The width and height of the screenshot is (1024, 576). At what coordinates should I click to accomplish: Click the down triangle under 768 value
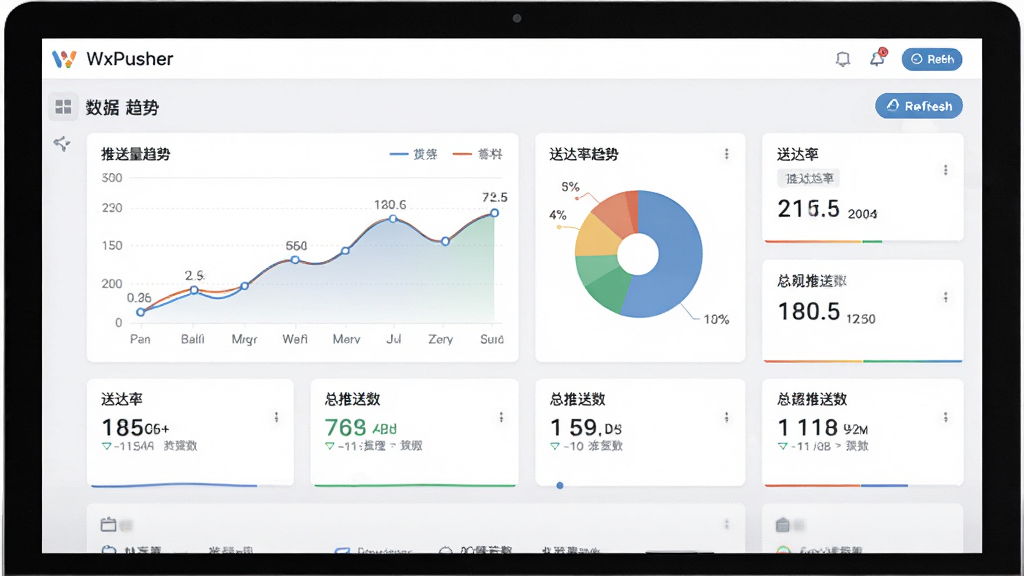330,446
